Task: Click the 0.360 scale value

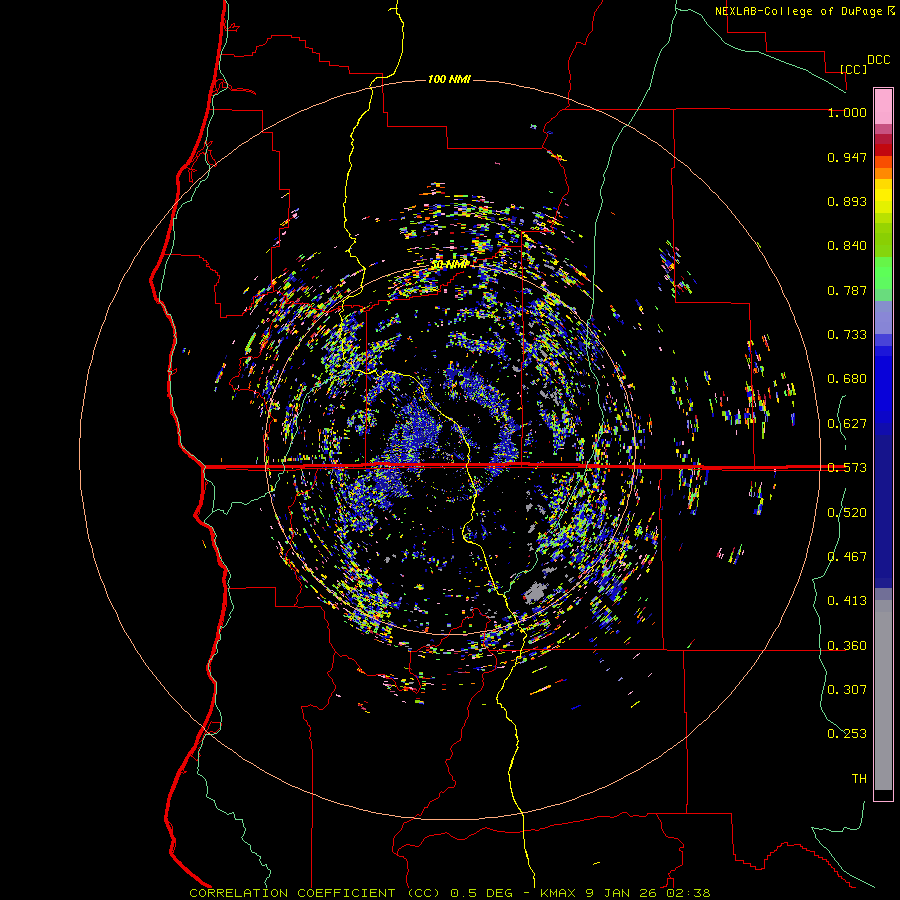Action: point(847,646)
